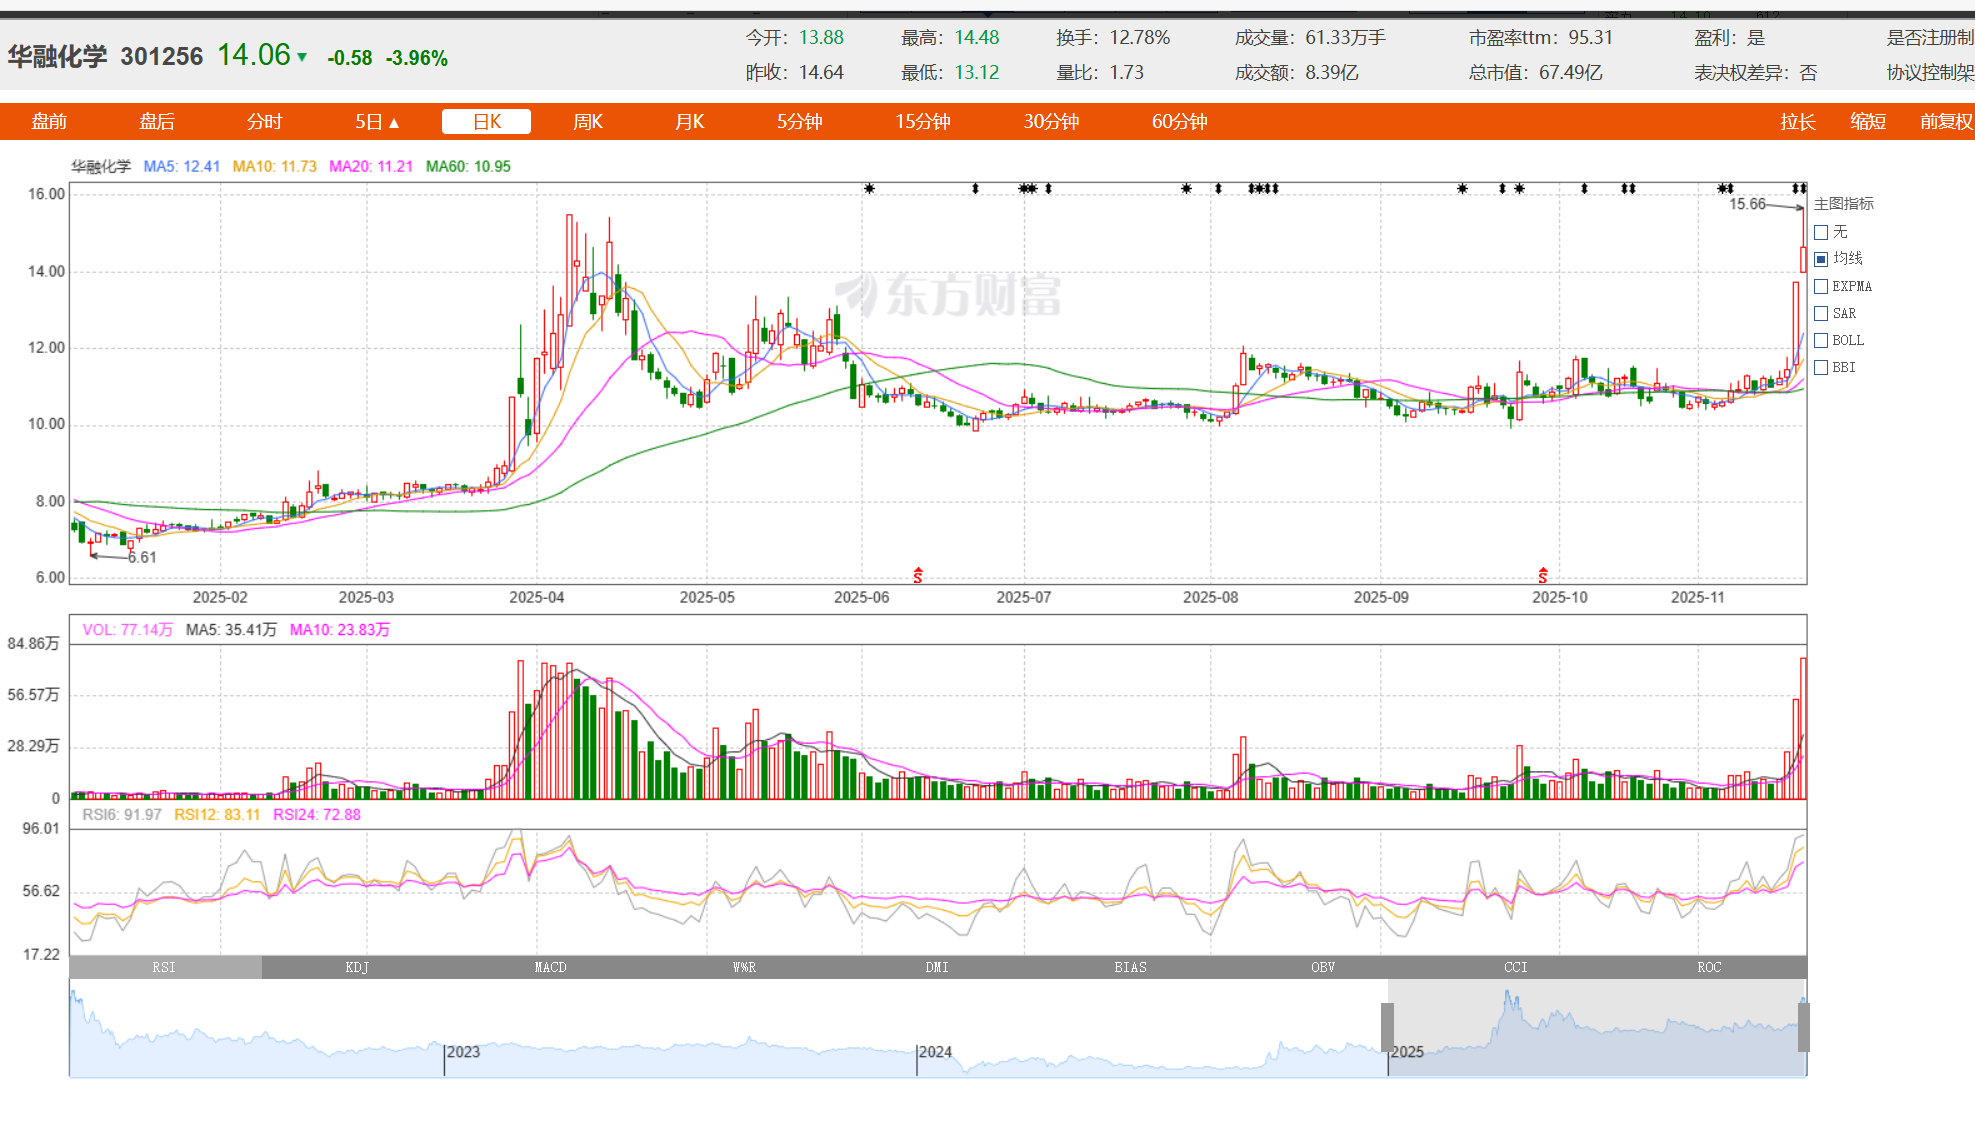Click the 2024 marker in overview timeline
Screen dimensions: 1975x1135
point(935,1052)
